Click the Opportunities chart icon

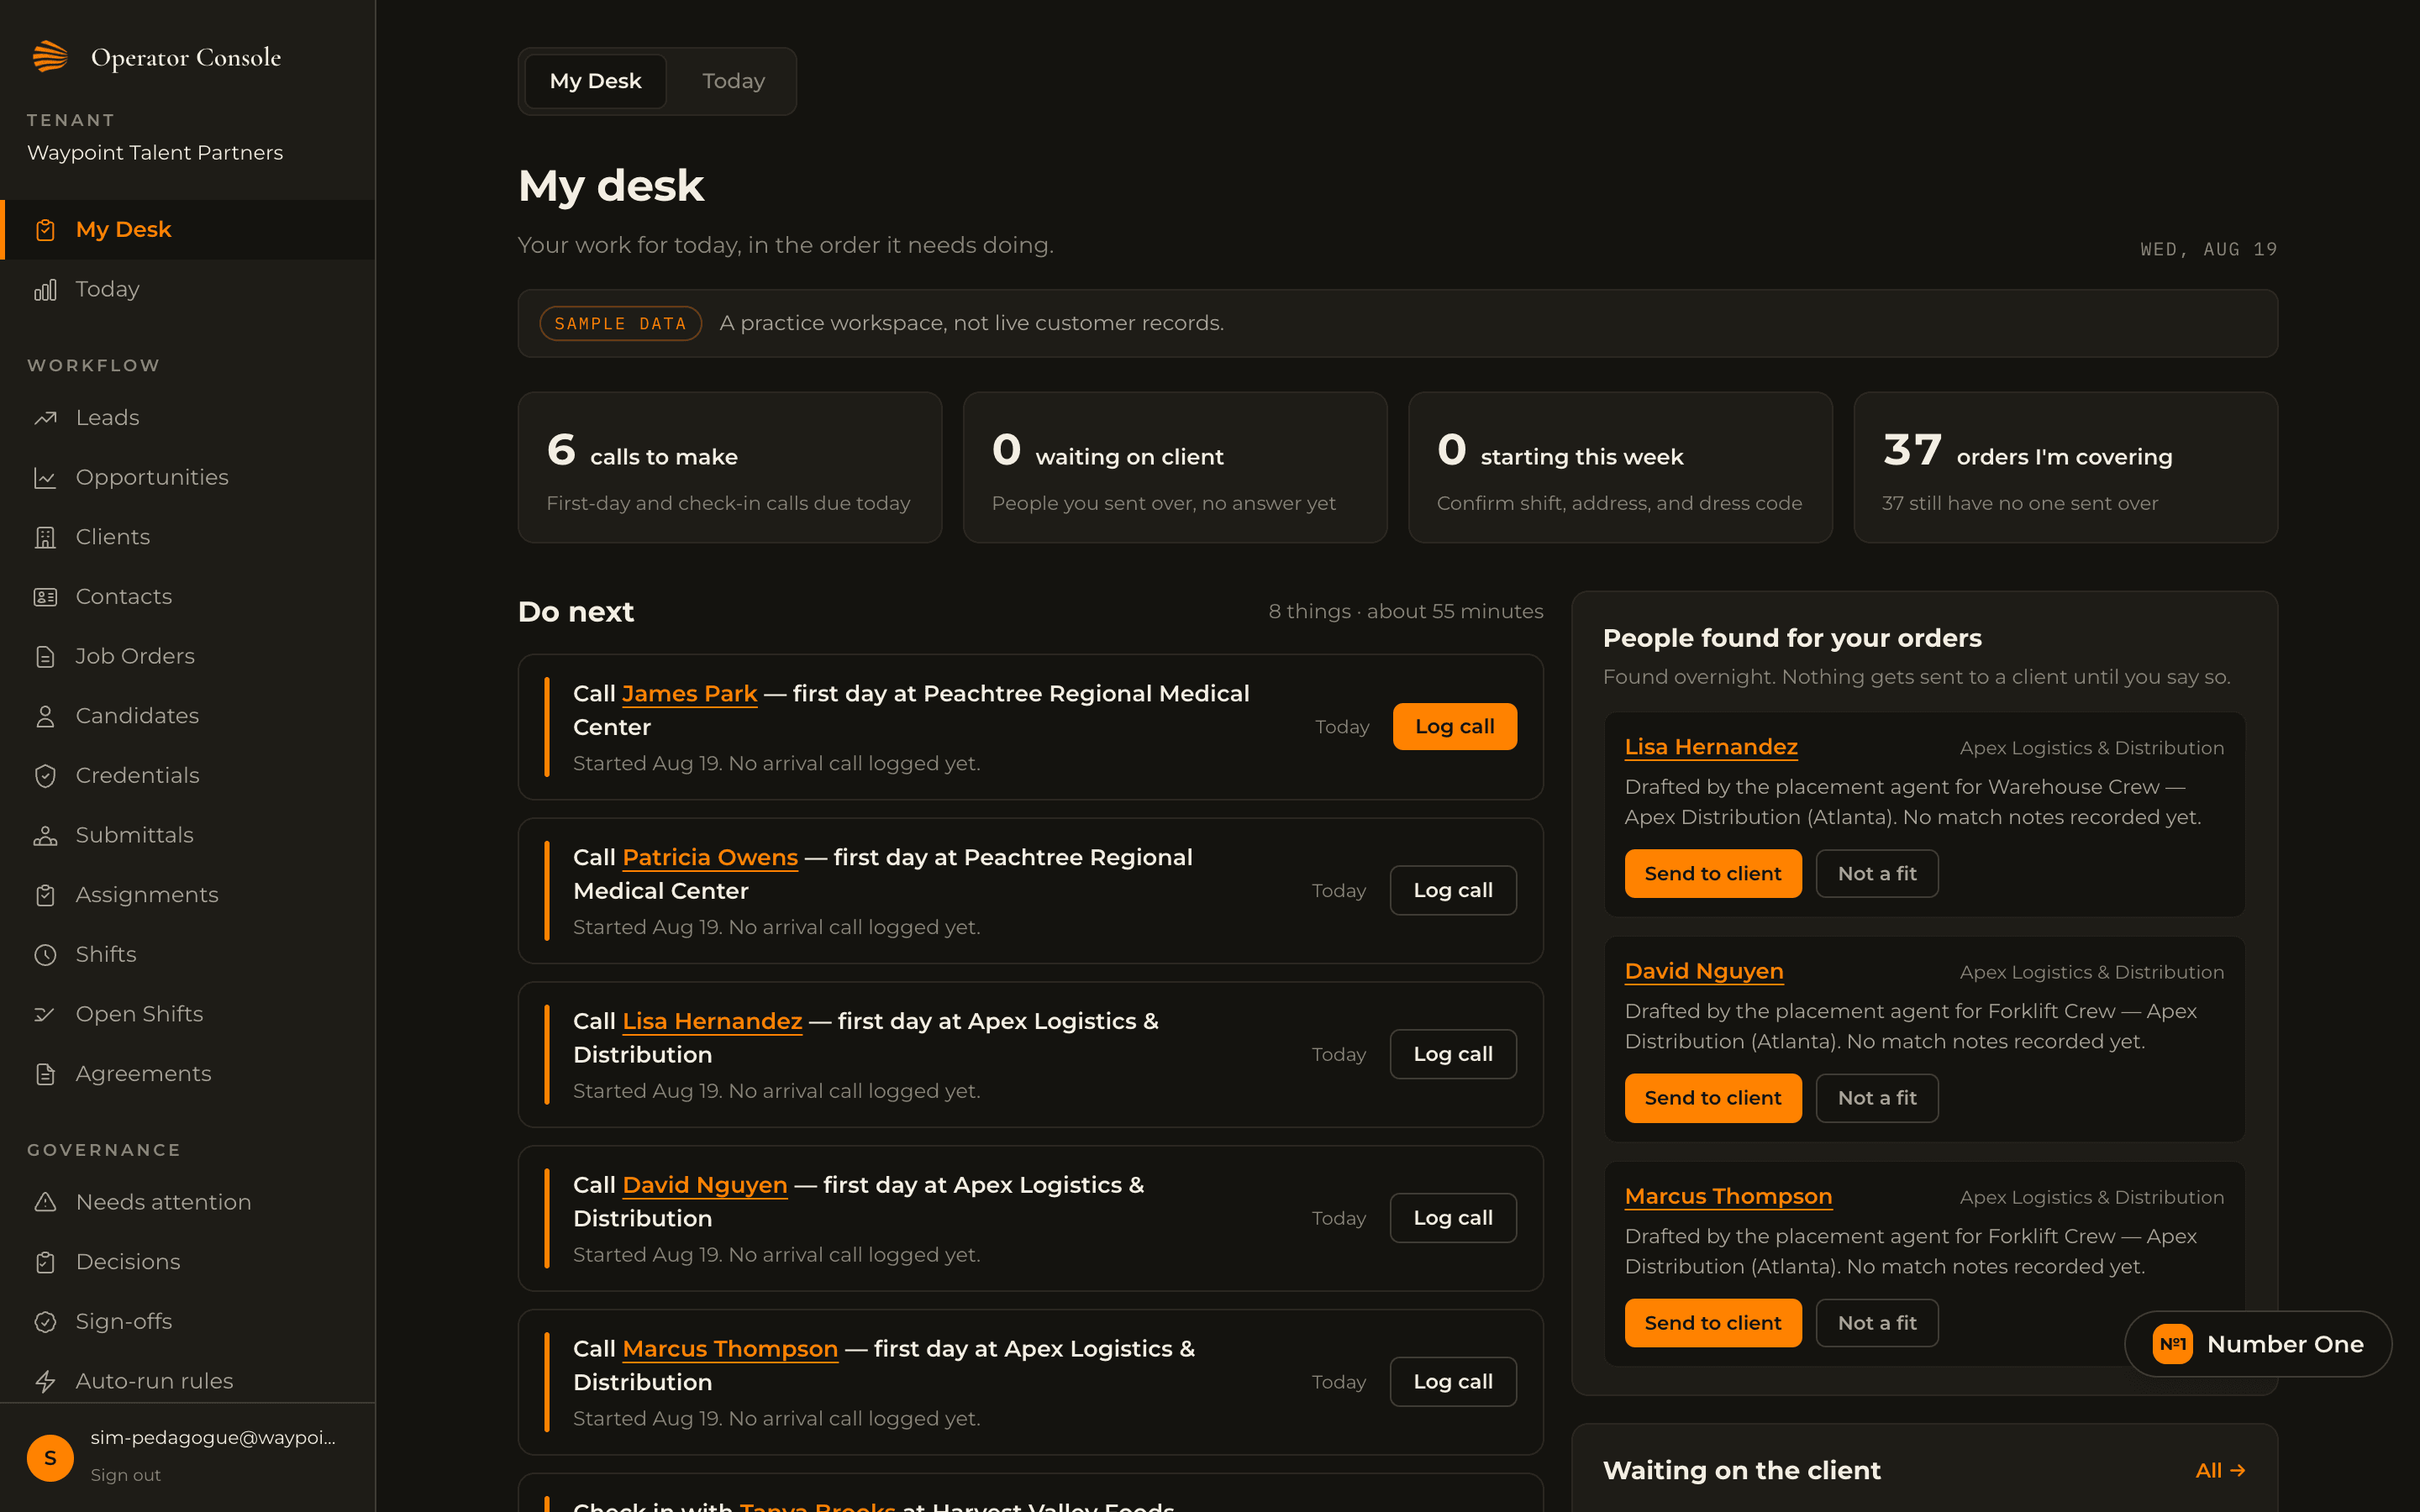pyautogui.click(x=45, y=478)
